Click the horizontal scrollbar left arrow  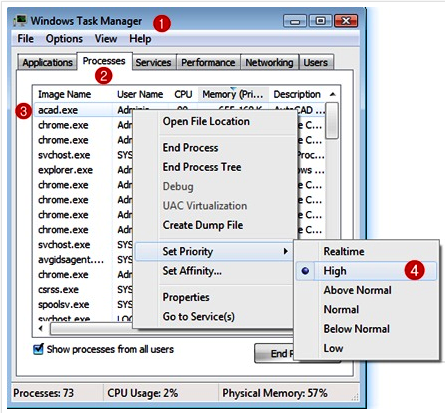[x=41, y=329]
